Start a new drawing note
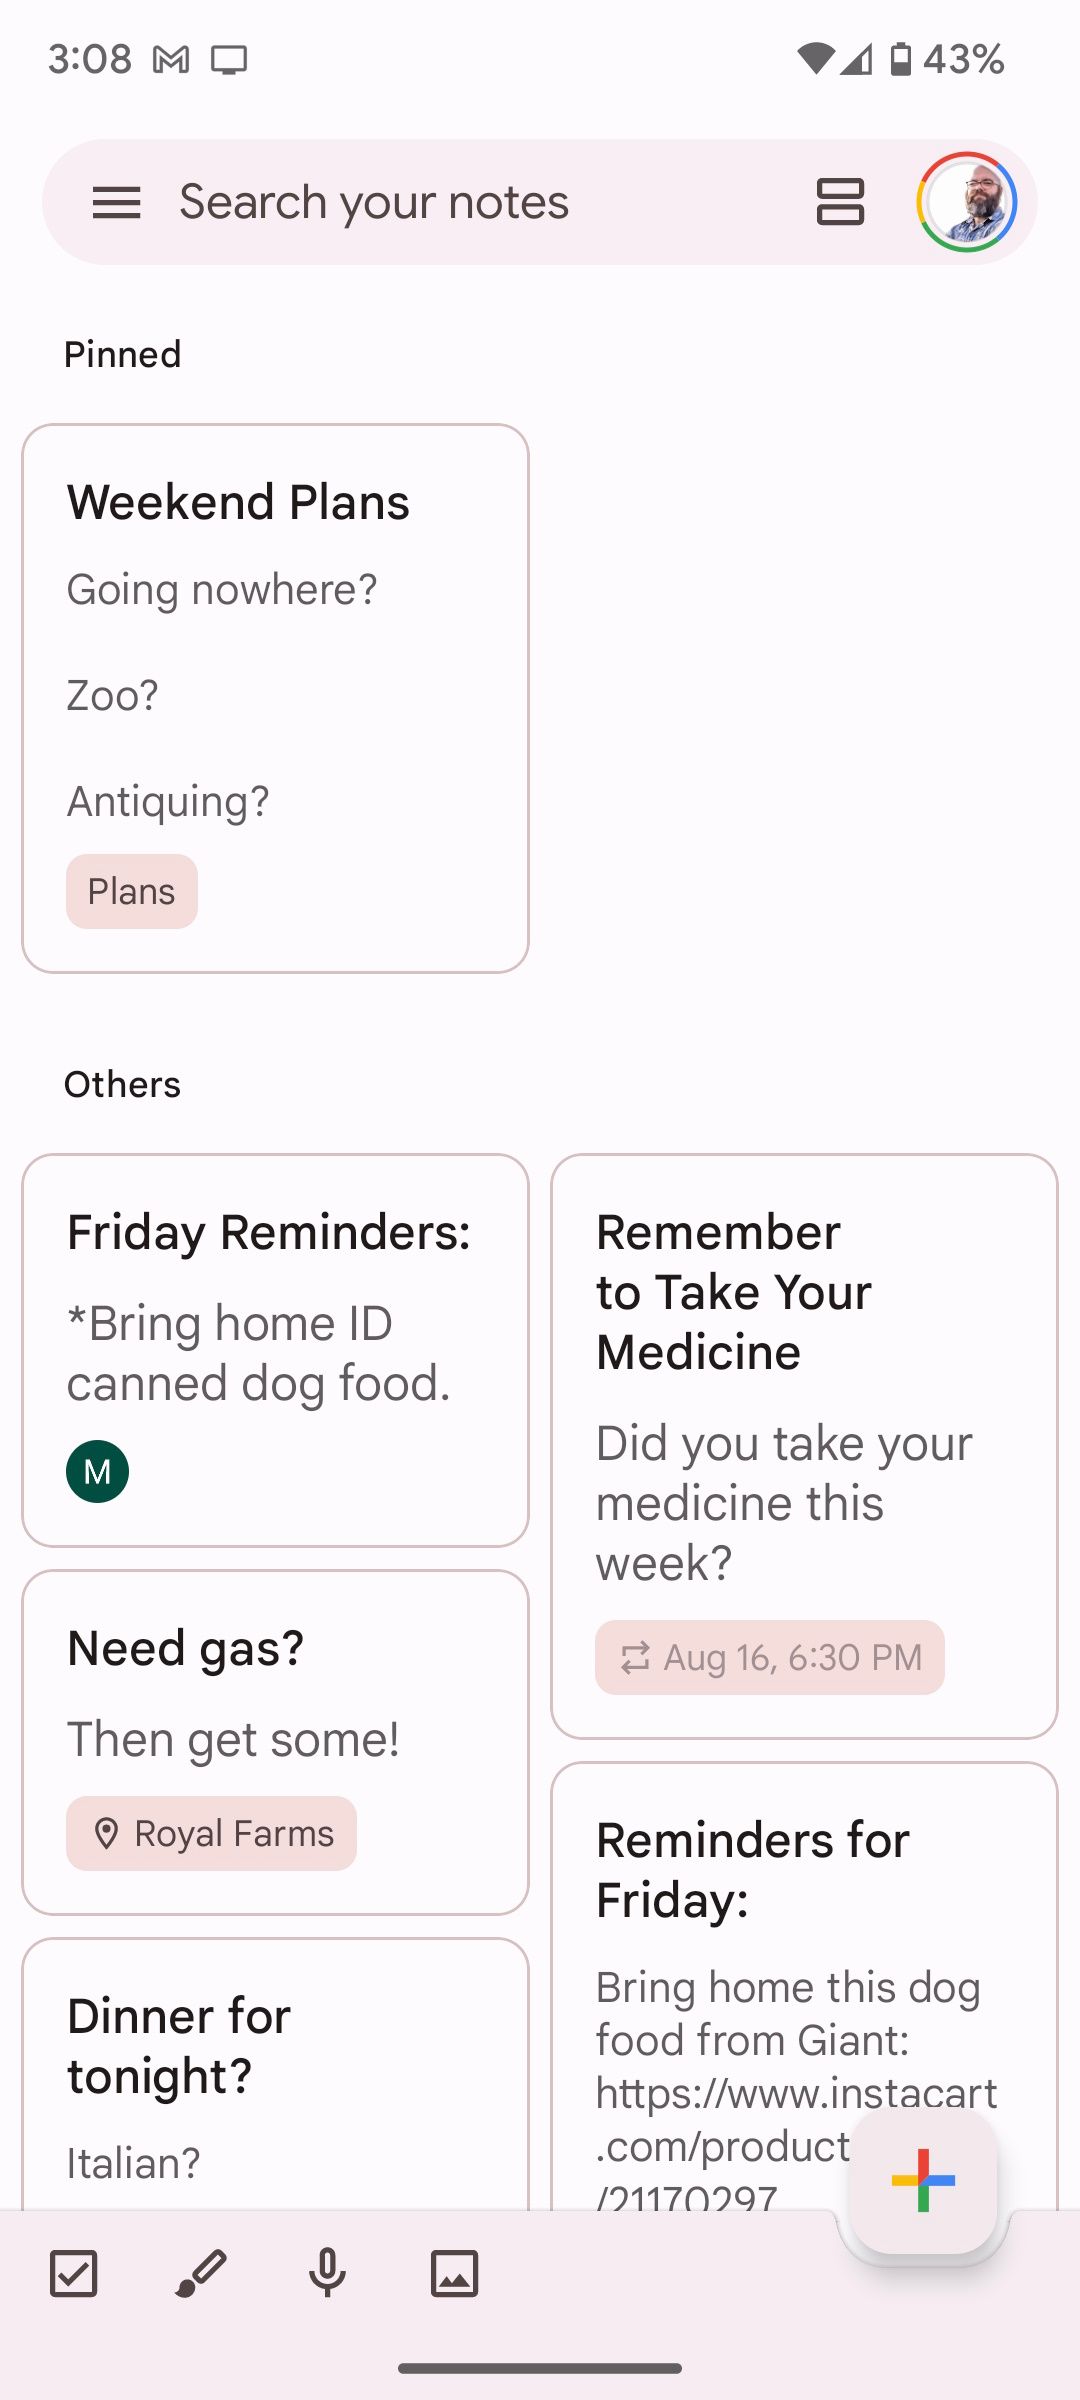 pos(199,2272)
